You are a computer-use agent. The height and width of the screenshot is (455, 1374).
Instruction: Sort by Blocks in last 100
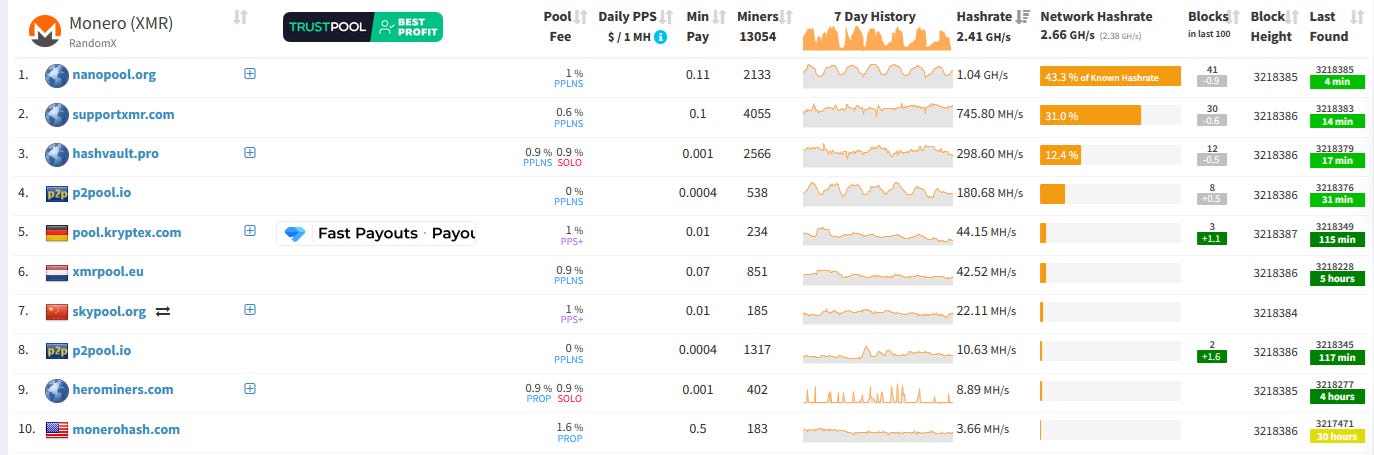click(1235, 17)
